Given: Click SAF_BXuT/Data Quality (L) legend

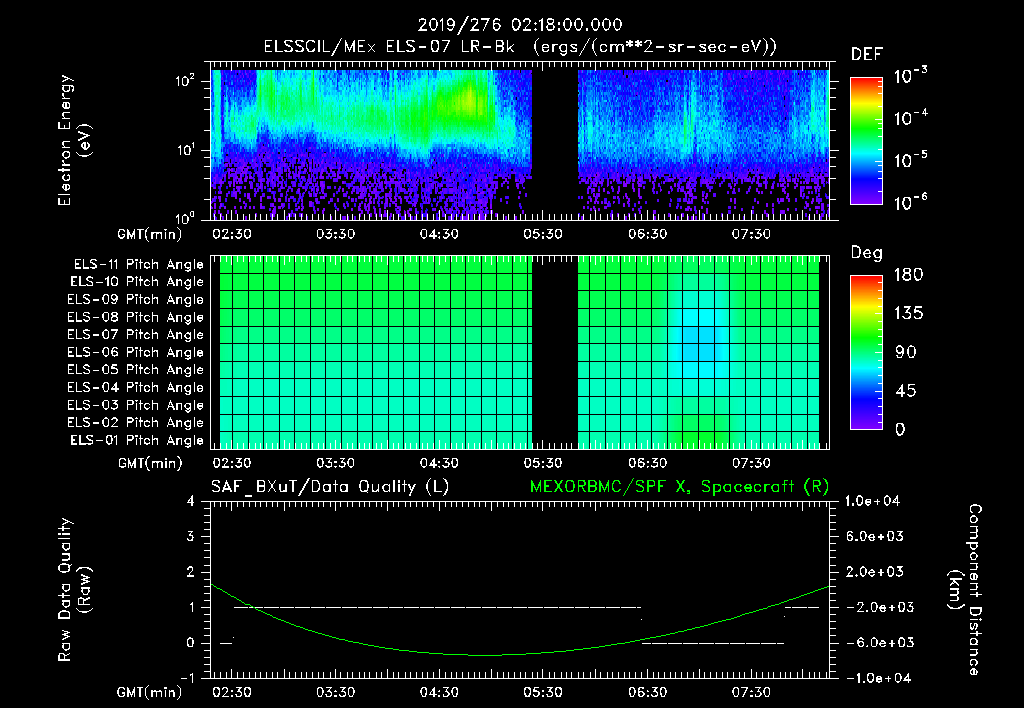Looking at the screenshot, I should click(330, 487).
